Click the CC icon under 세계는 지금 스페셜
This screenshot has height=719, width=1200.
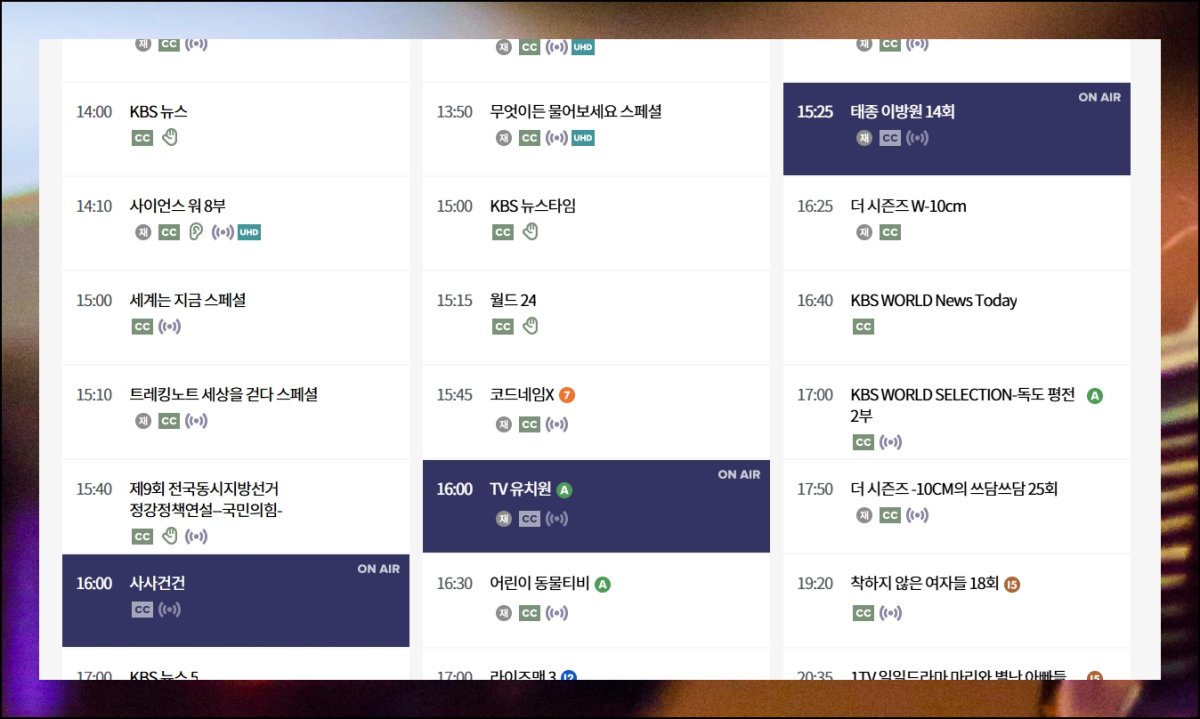tap(142, 326)
